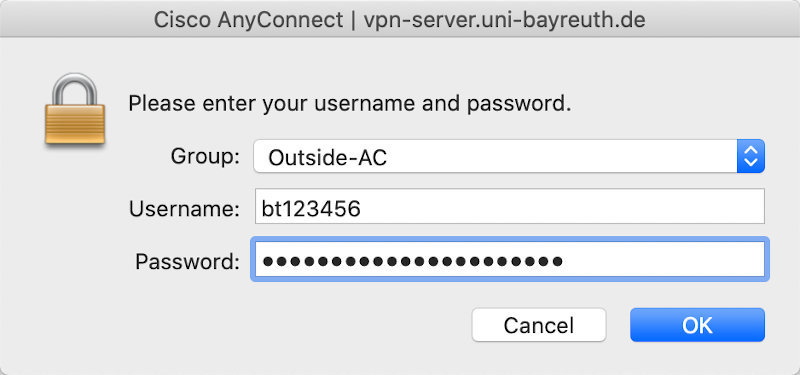This screenshot has height=375, width=800.
Task: Click blank dialog area left of Cancel button
Action: click(306, 325)
